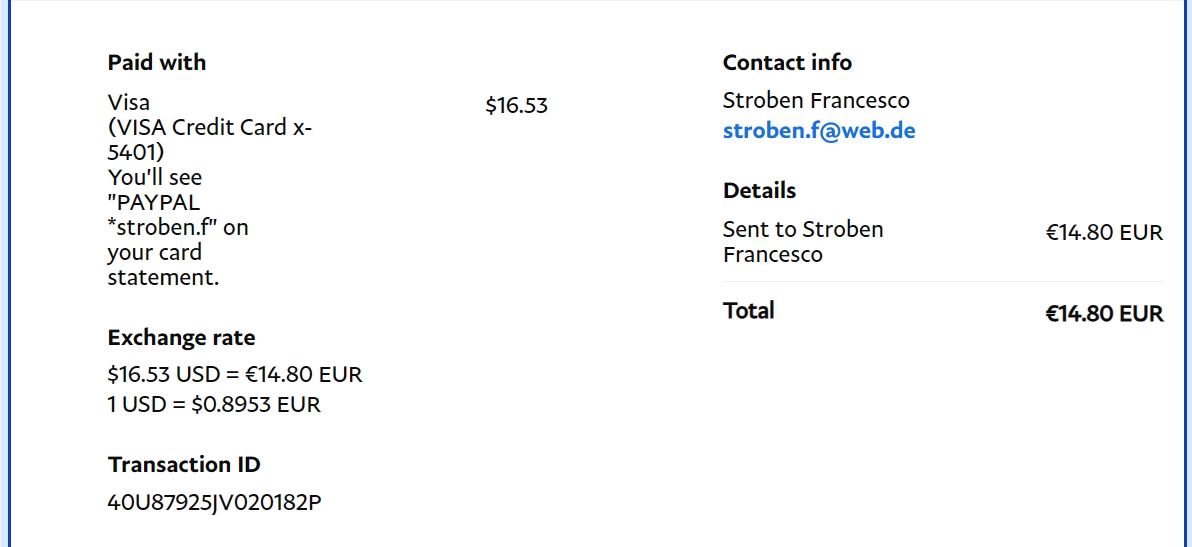
Task: Click the 'Visa' payment method text
Action: [129, 102]
